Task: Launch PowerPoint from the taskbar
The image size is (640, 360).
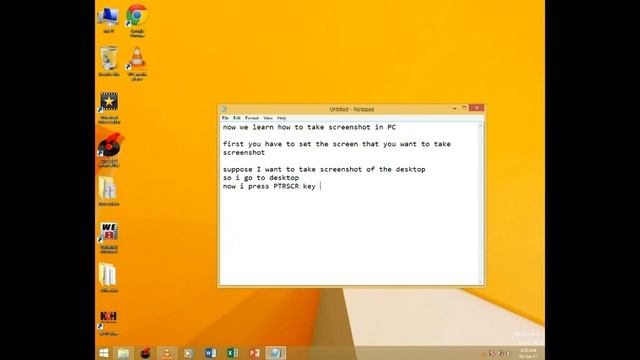Action: [x=254, y=353]
